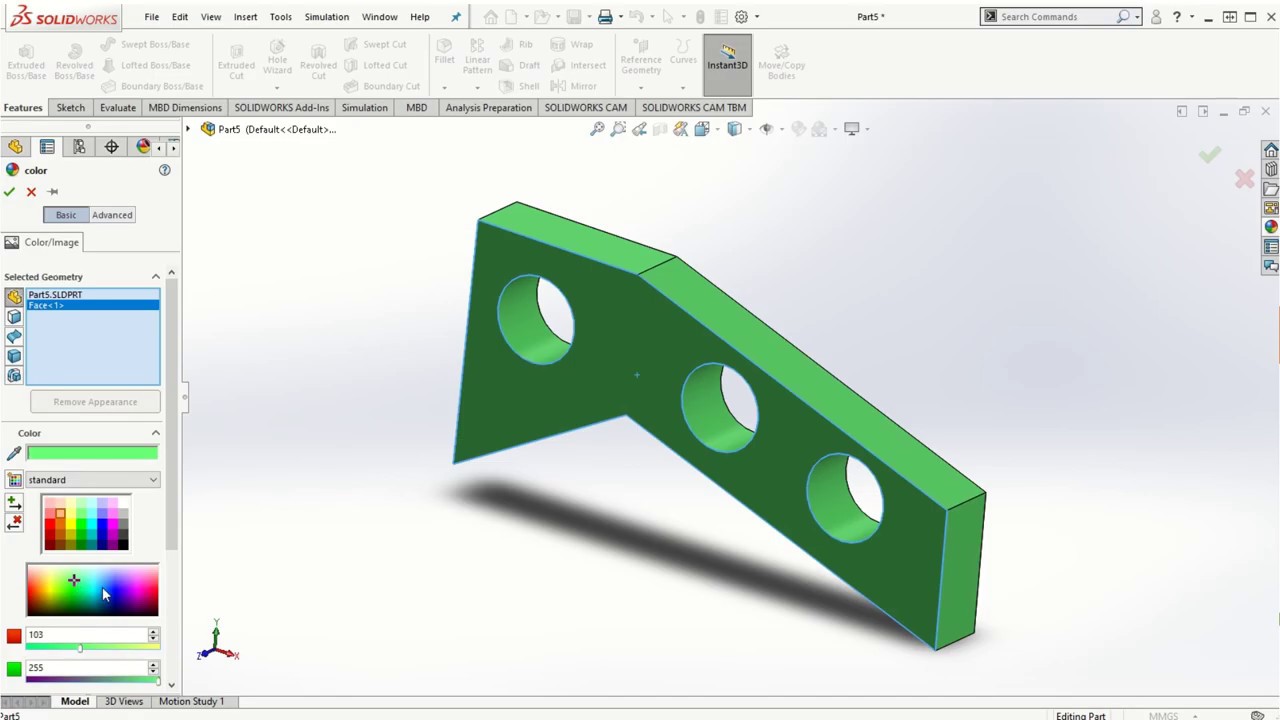1280x720 pixels.
Task: Open the Display Style dropdown cube icon
Action: click(735, 129)
